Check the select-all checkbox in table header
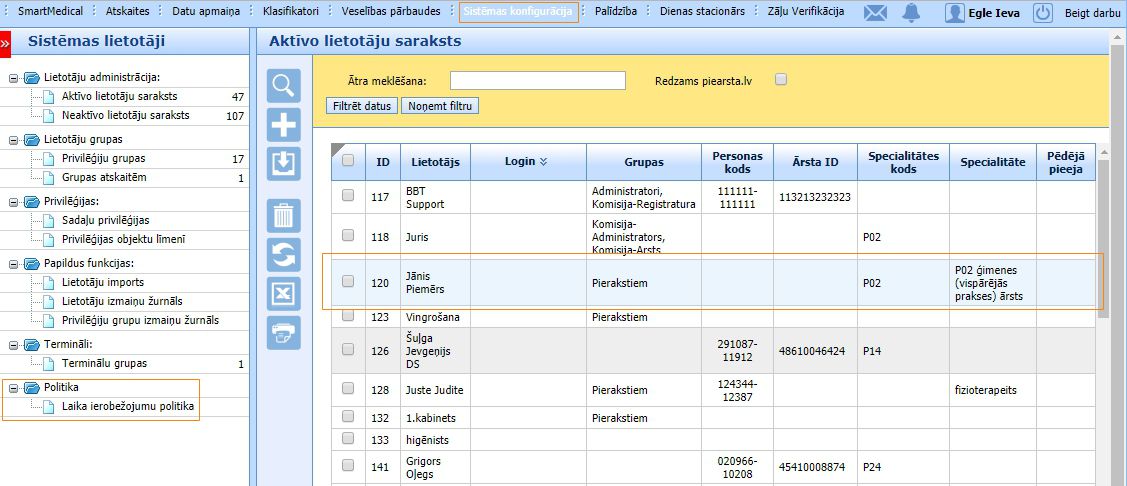 348,160
